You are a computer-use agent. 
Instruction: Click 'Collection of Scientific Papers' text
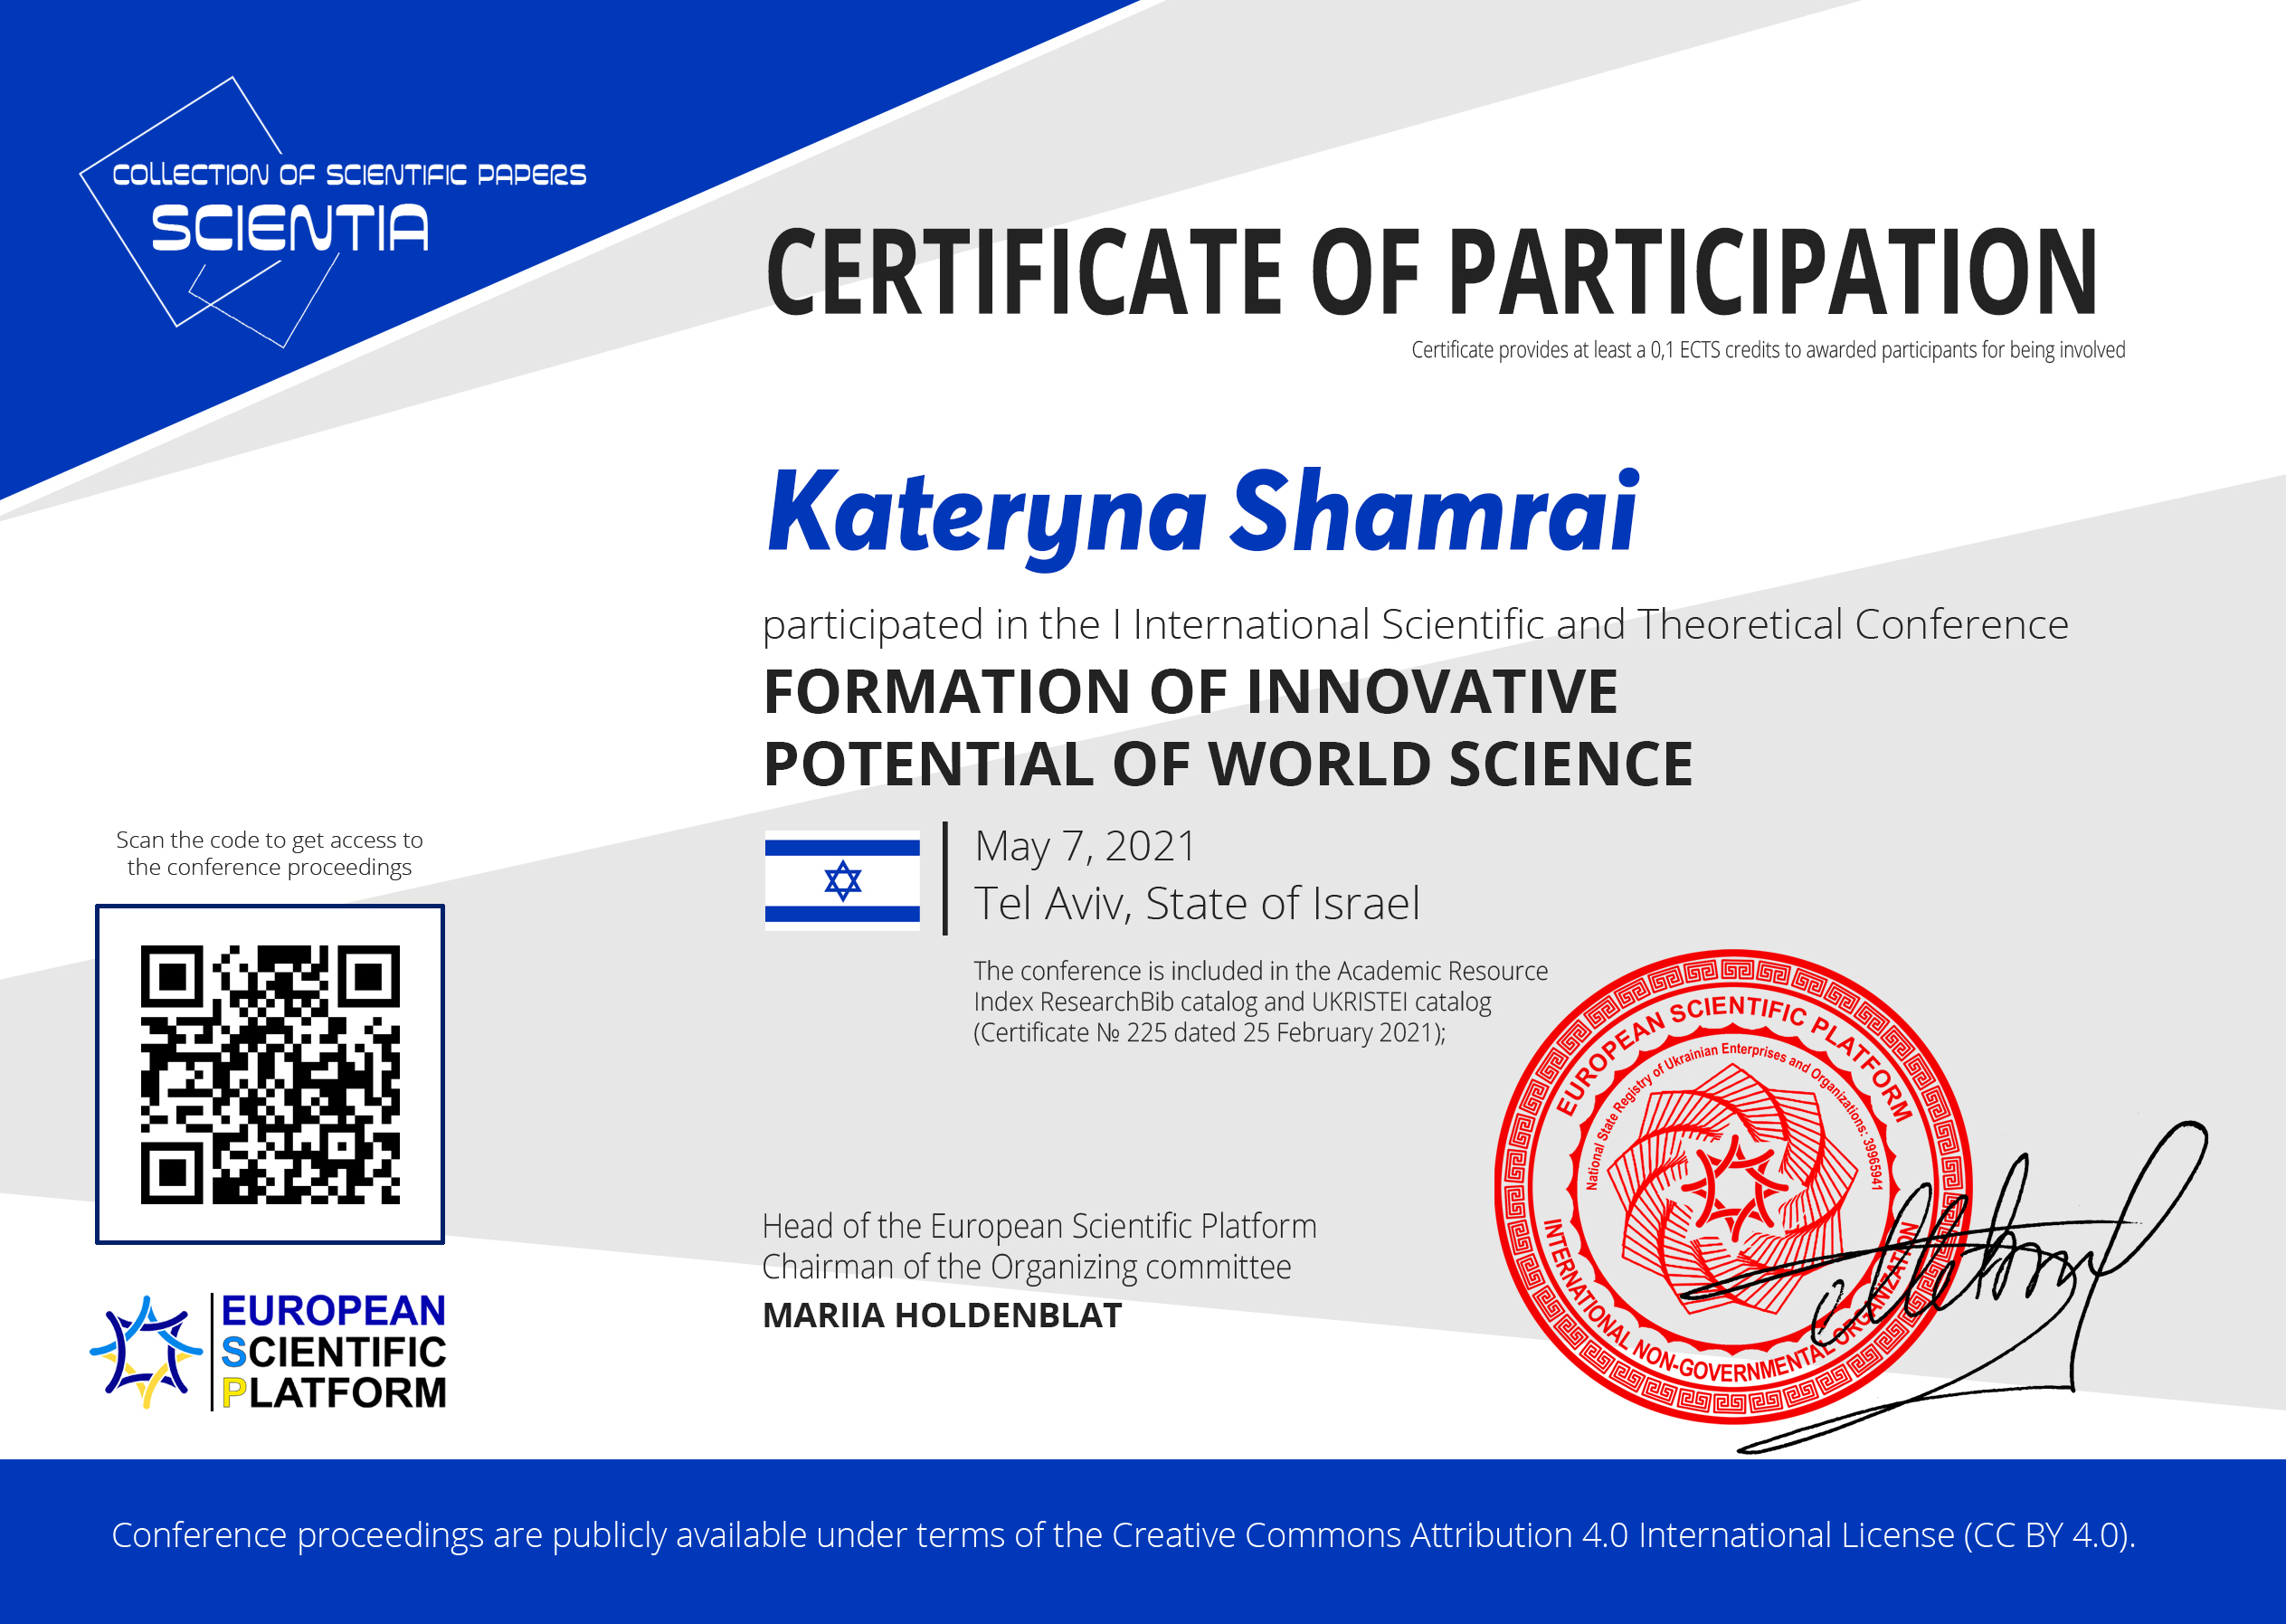point(349,175)
